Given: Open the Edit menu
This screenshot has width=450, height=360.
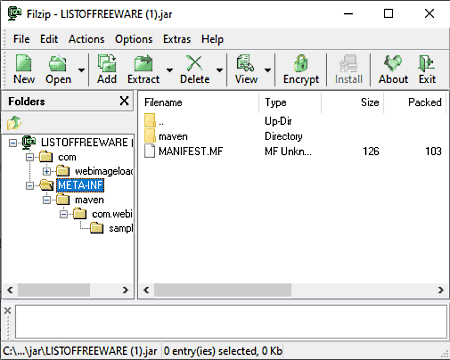Looking at the screenshot, I should tap(49, 39).
